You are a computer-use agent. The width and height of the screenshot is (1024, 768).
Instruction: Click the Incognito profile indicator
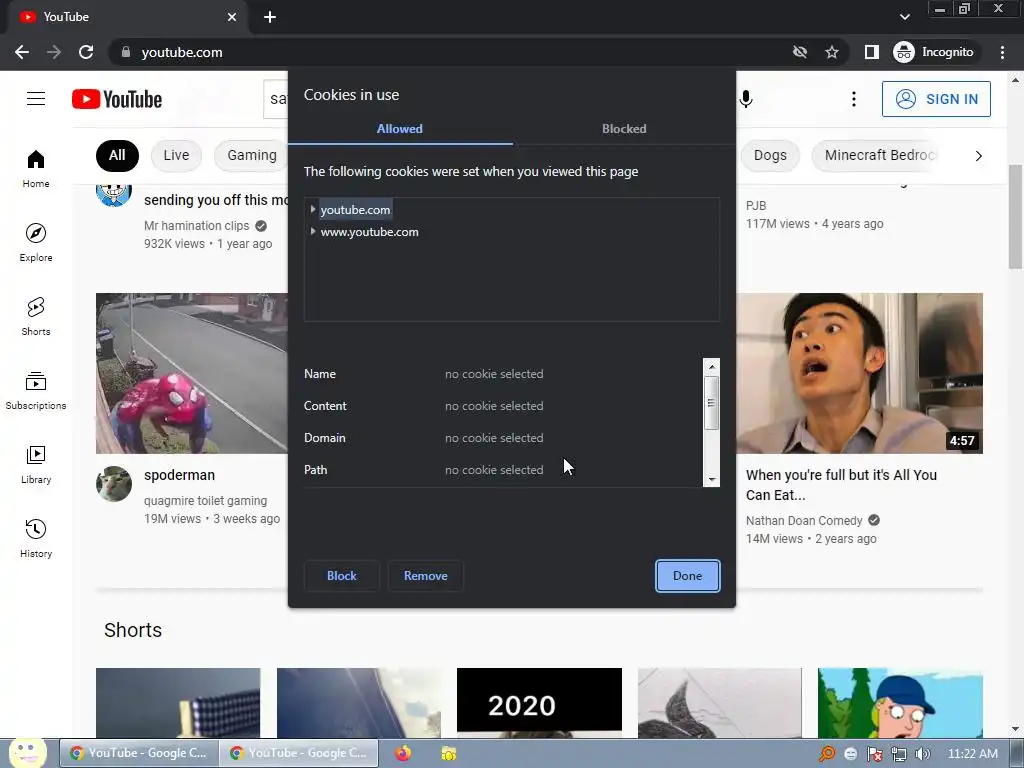pyautogui.click(x=934, y=52)
